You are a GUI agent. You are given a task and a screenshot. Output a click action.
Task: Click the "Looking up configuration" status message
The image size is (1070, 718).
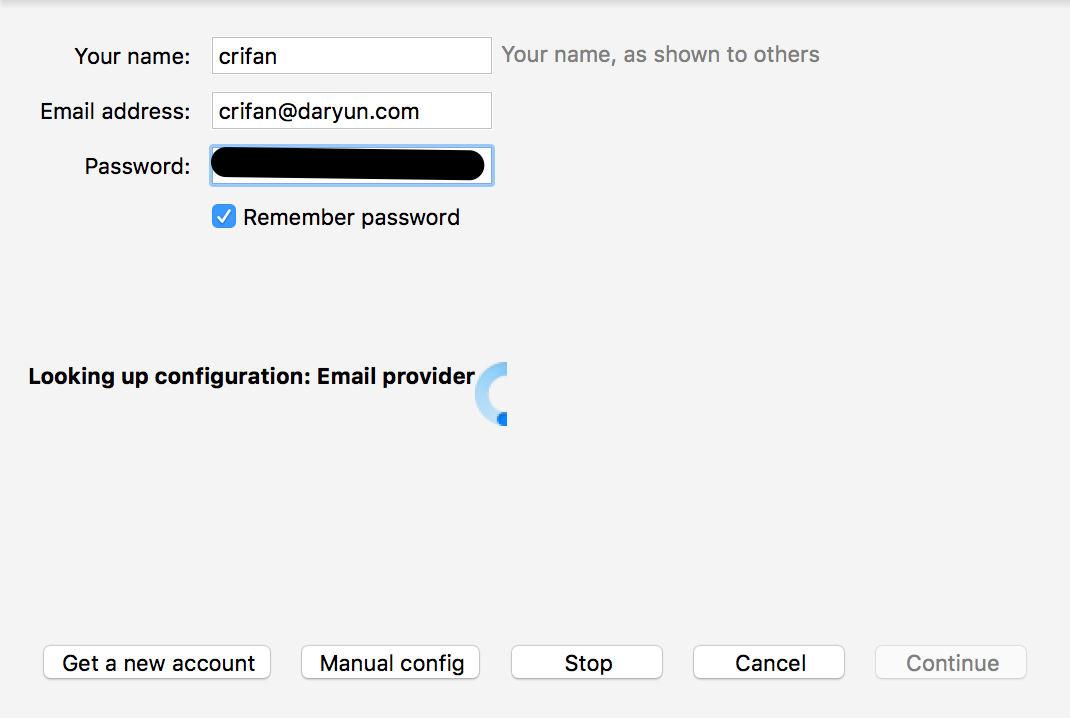pos(170,377)
